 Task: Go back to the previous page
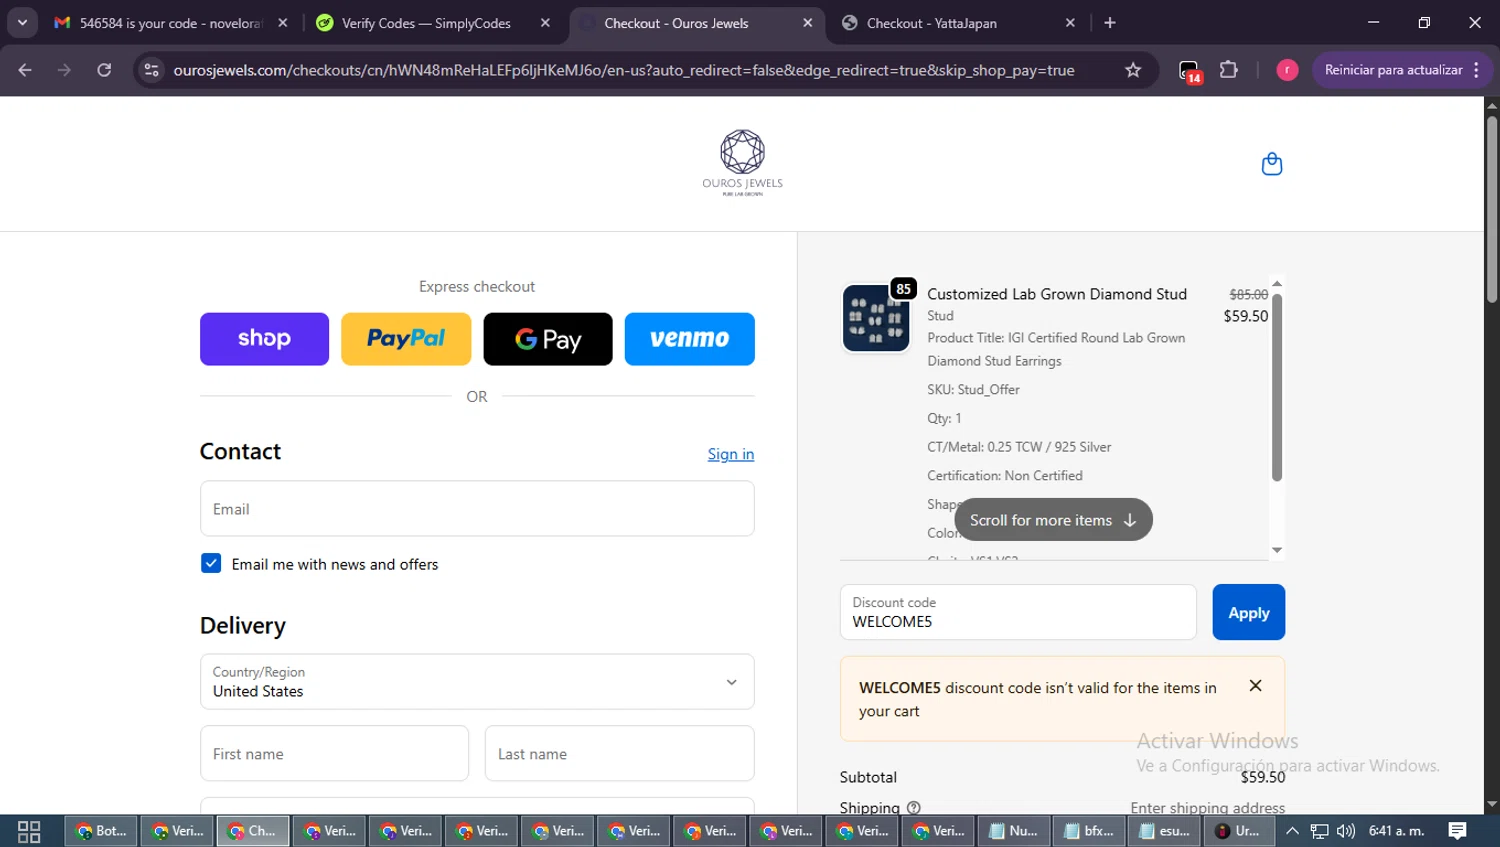(25, 70)
